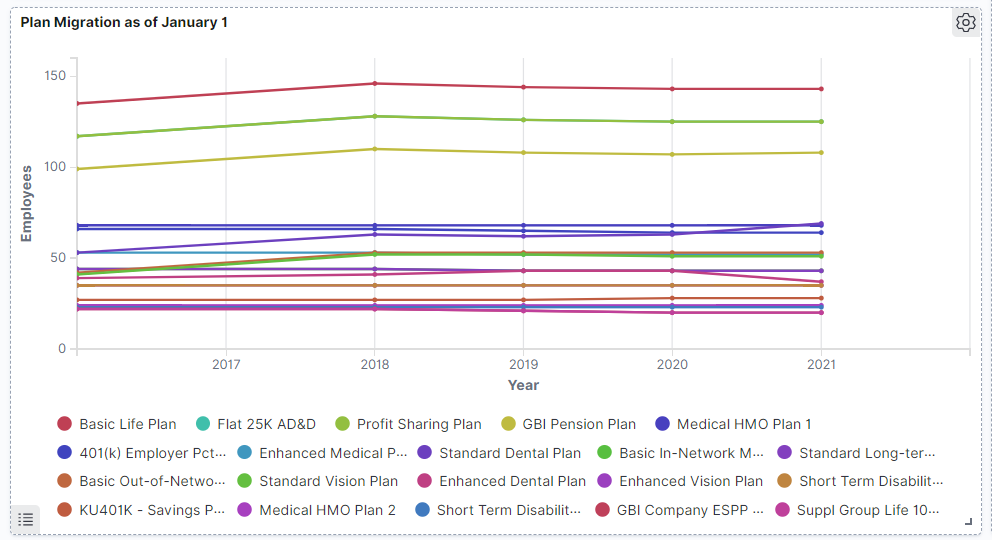Click the yellow pension line's 2021 data point
Screen dimensions: 992x540
821,153
